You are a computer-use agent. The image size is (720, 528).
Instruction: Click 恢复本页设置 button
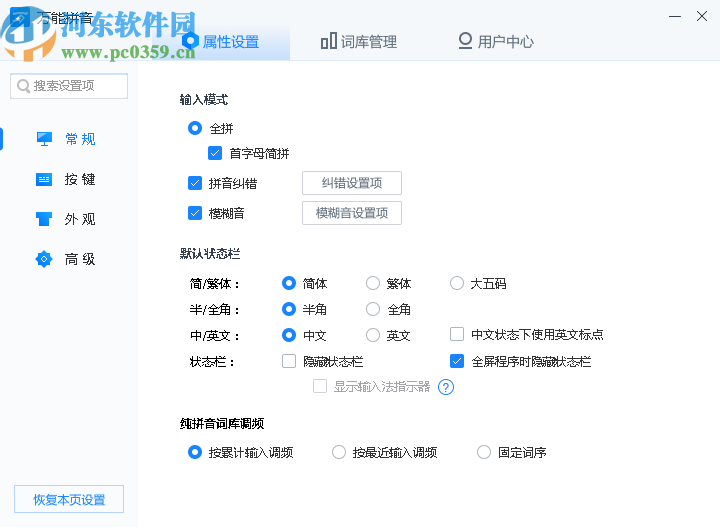click(69, 499)
